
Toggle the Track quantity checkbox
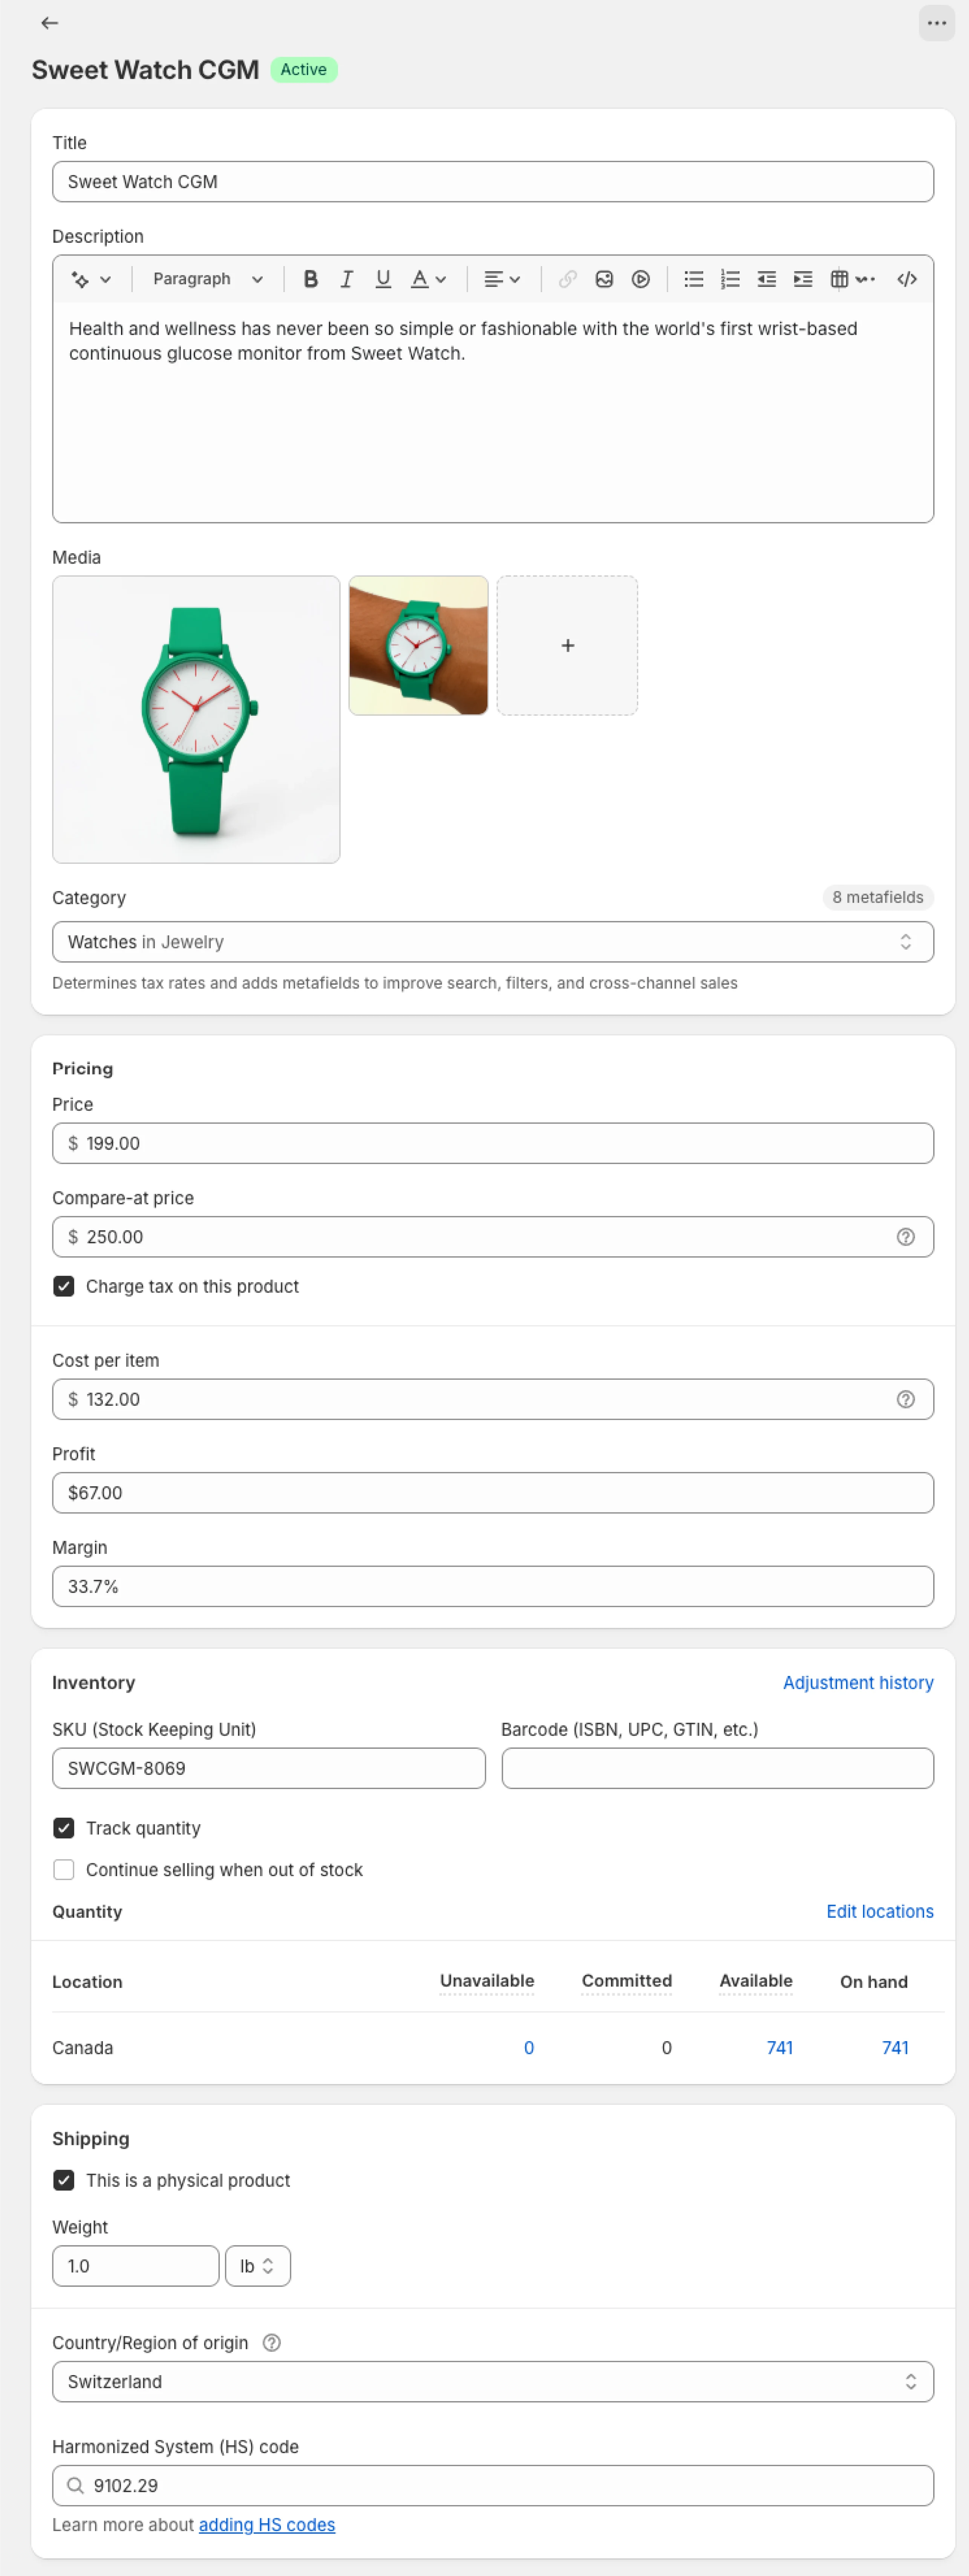[x=64, y=1828]
